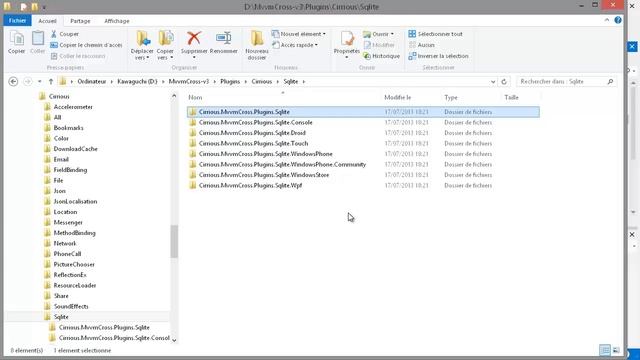Select Cirrious.MvvmCross.Plugins.Sqlite.Touch folder
Viewport: 640px width, 360px height.
[363, 144]
